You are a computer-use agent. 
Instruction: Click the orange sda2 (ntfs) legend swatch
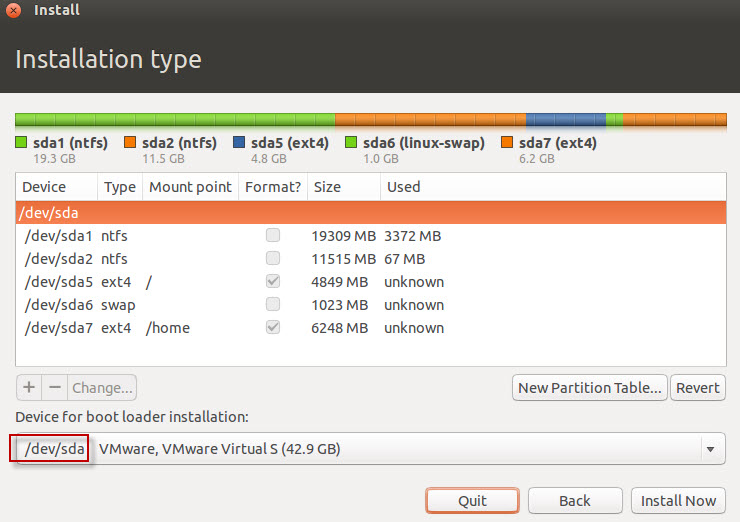130,143
